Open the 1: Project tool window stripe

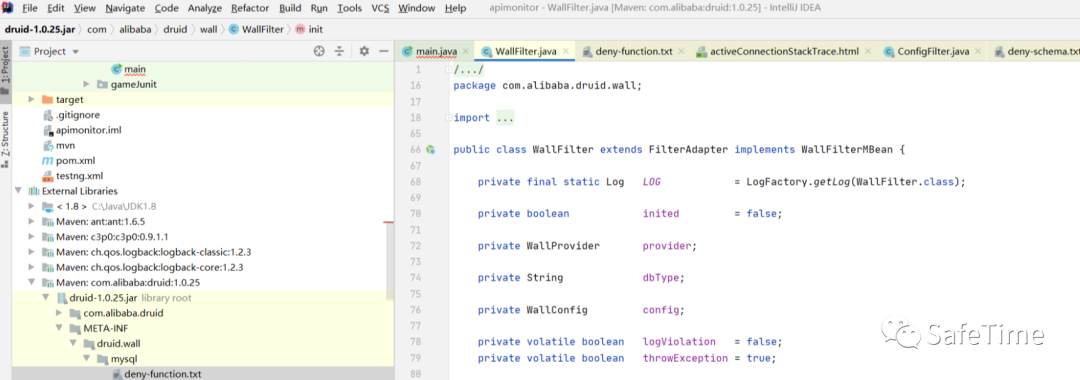[6, 66]
